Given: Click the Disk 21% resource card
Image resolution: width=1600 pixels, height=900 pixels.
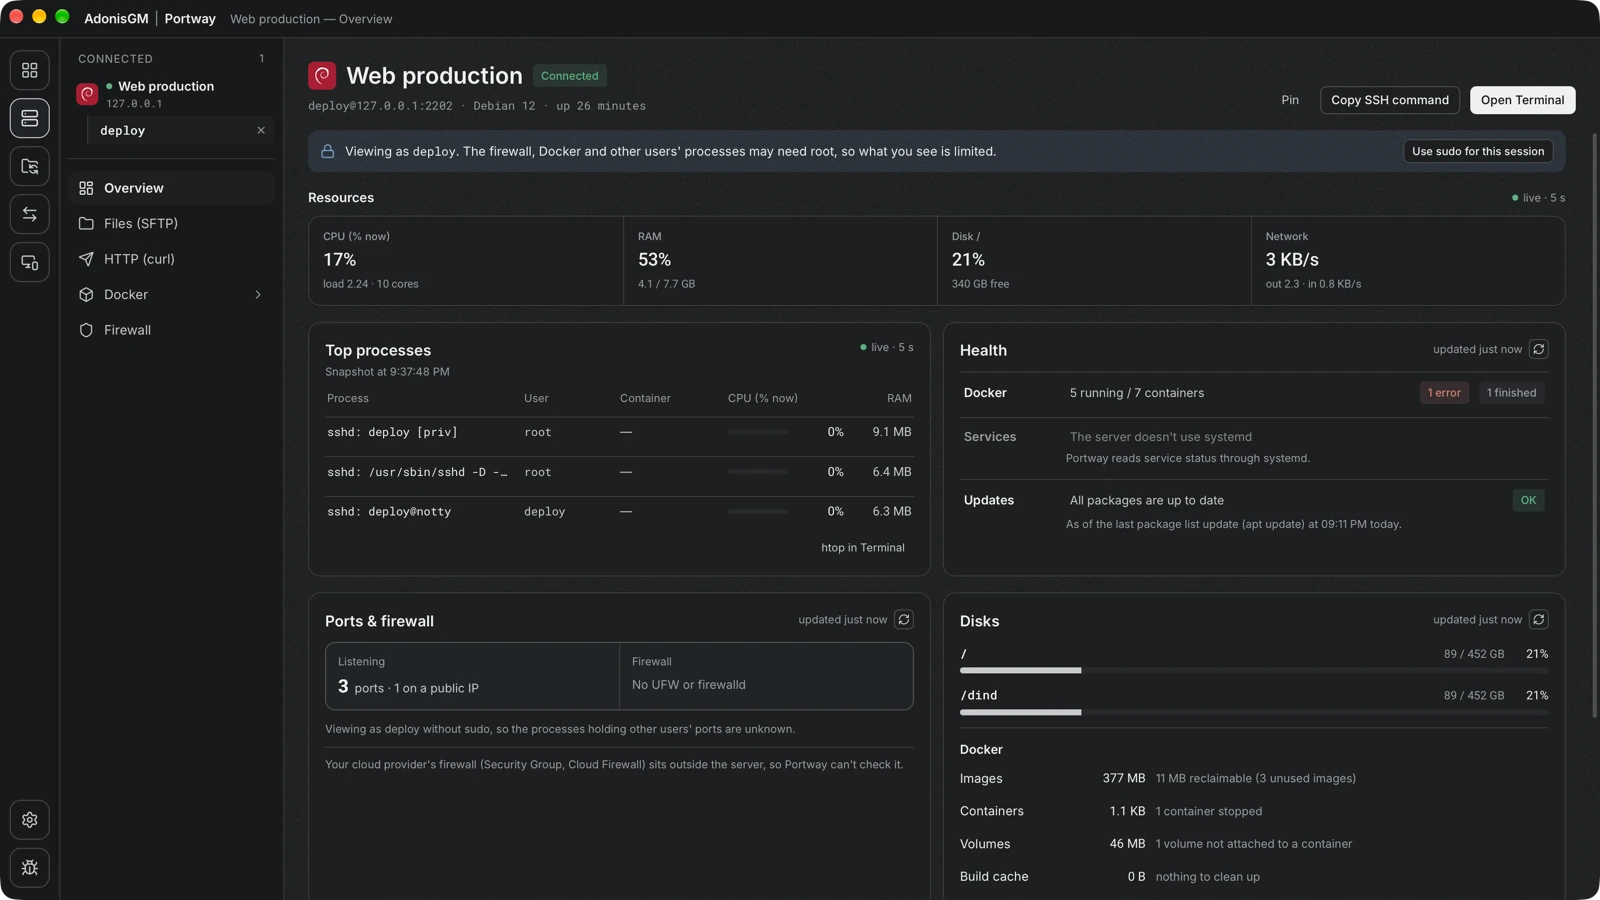Looking at the screenshot, I should (1094, 261).
